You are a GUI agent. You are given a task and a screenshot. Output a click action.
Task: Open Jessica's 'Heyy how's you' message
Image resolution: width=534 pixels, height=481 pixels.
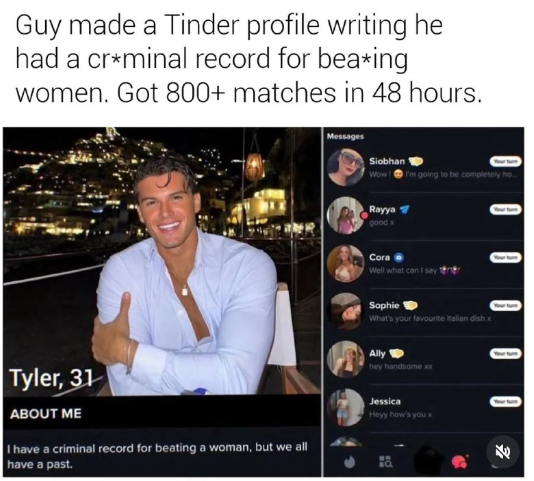[425, 408]
